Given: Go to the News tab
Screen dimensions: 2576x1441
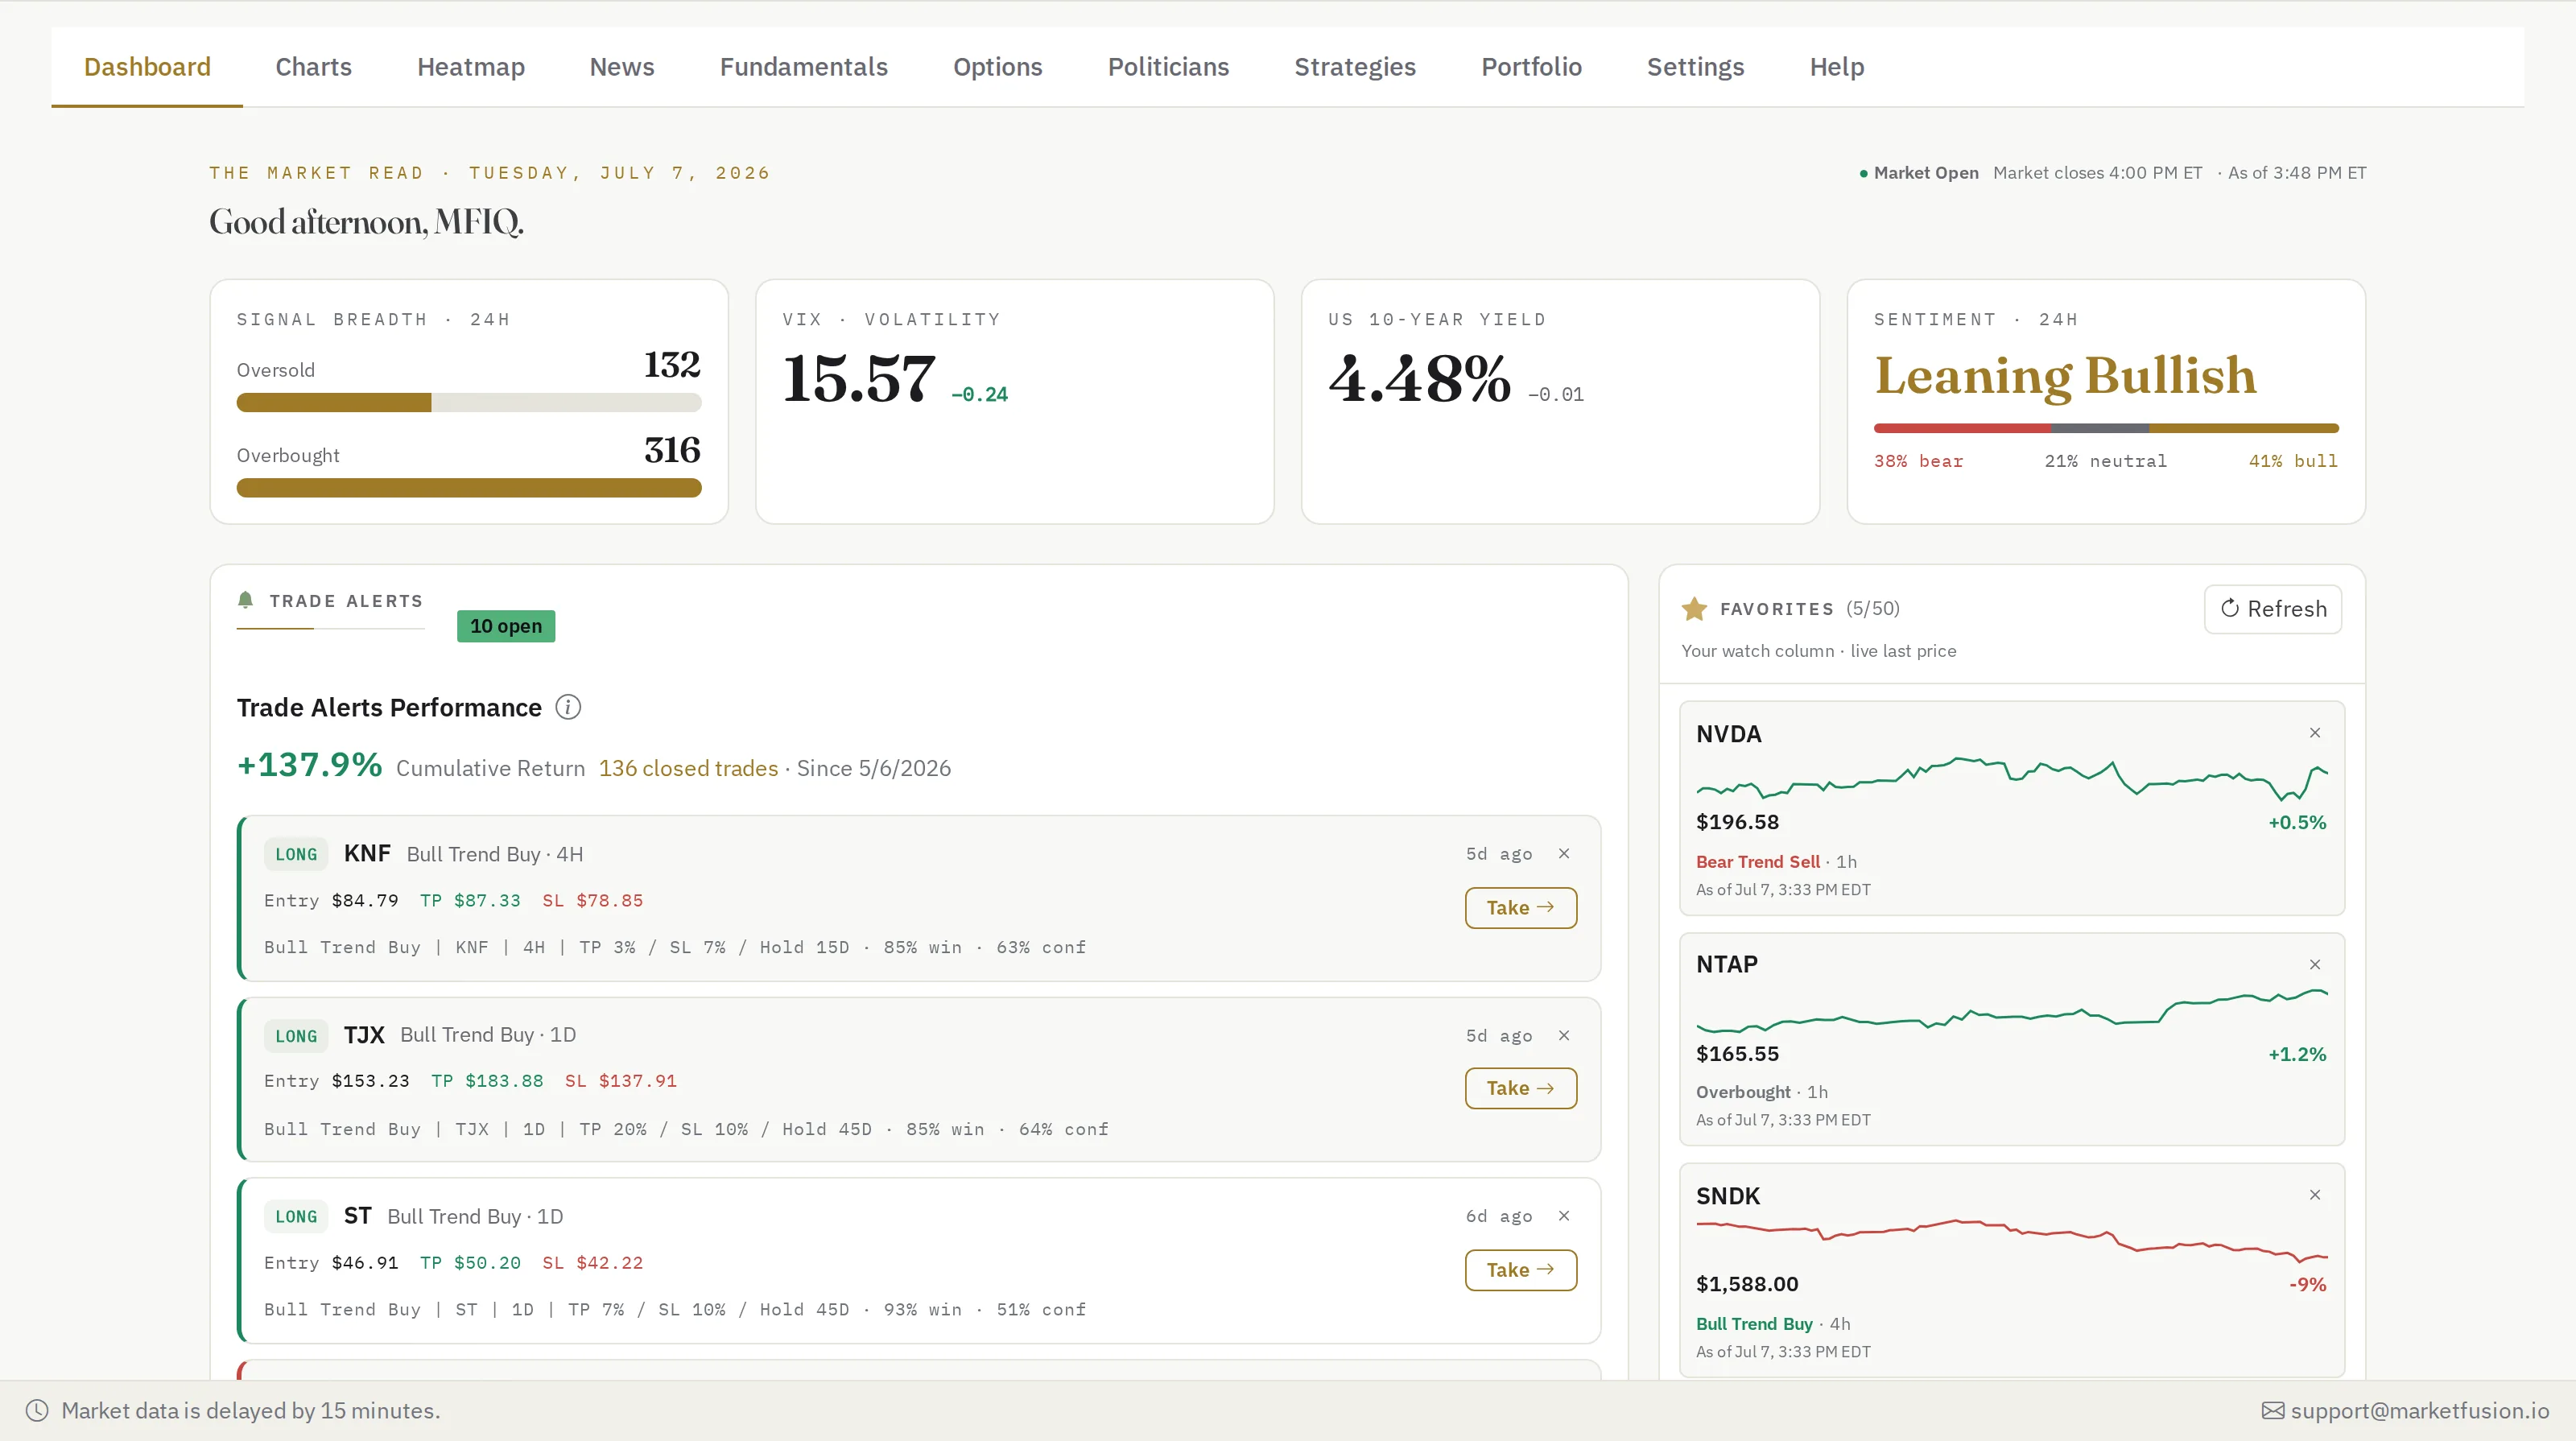Looking at the screenshot, I should click(621, 67).
